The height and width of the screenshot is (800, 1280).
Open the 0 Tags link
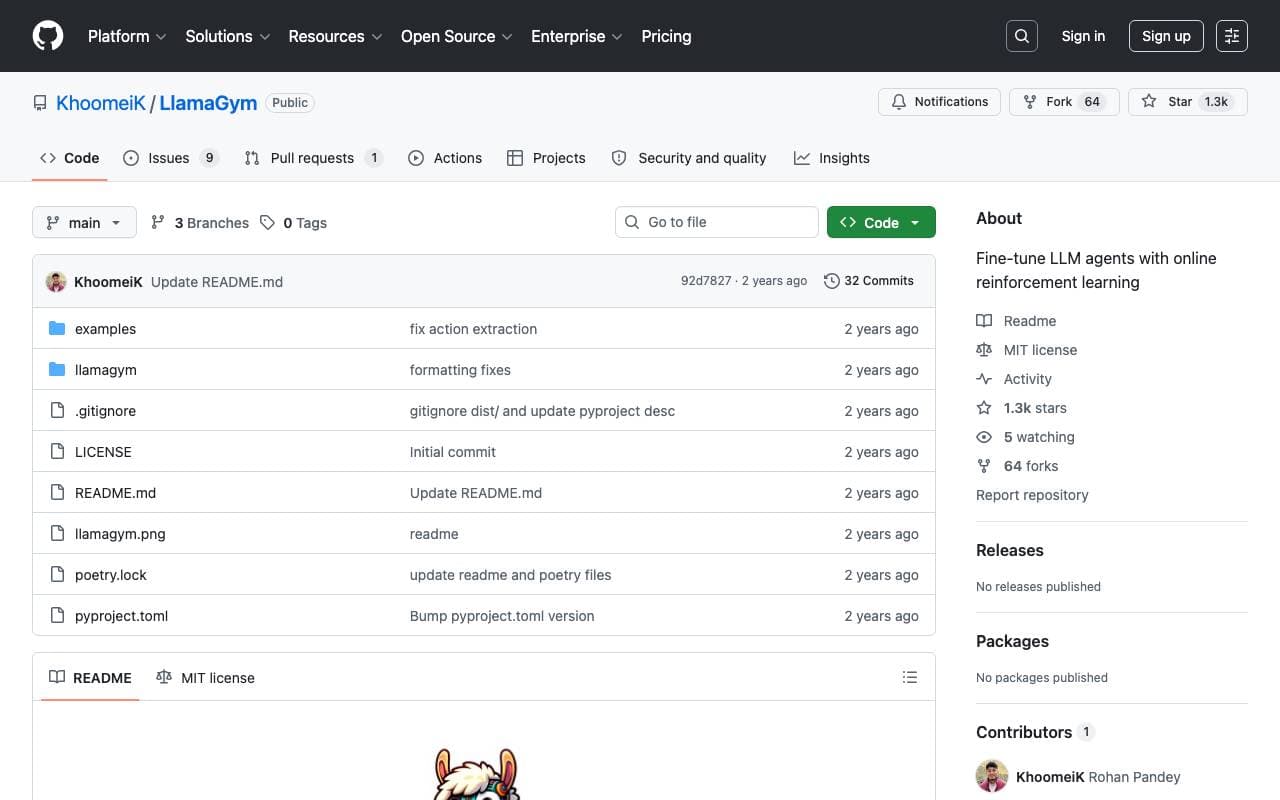click(x=294, y=223)
